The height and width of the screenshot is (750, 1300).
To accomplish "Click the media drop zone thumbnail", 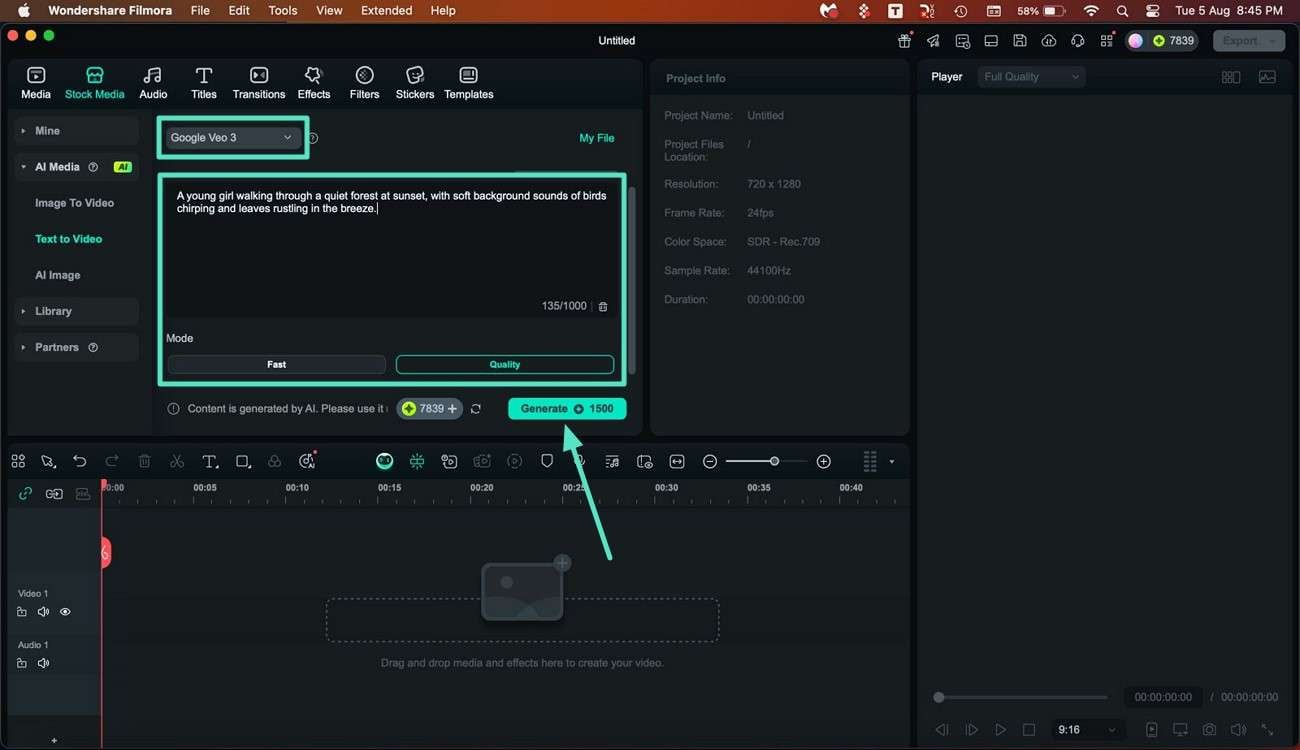I will (x=522, y=592).
